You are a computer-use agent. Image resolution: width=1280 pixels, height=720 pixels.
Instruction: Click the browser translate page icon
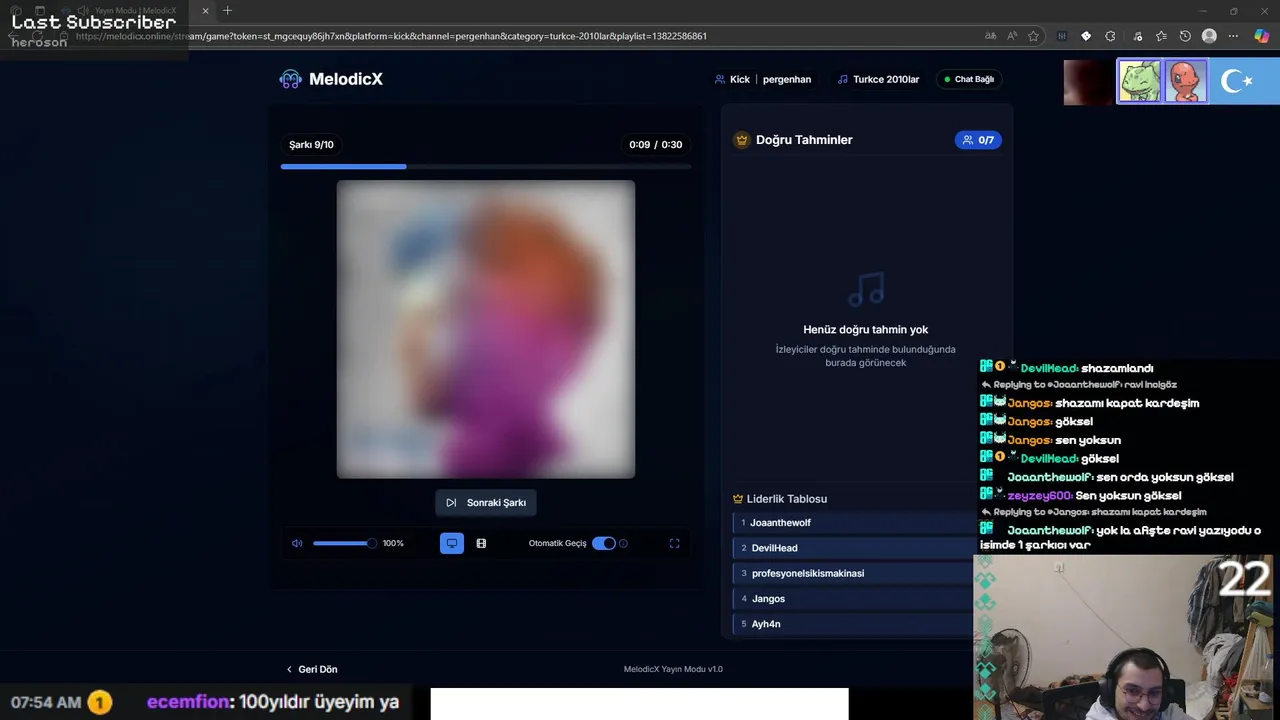coord(990,36)
